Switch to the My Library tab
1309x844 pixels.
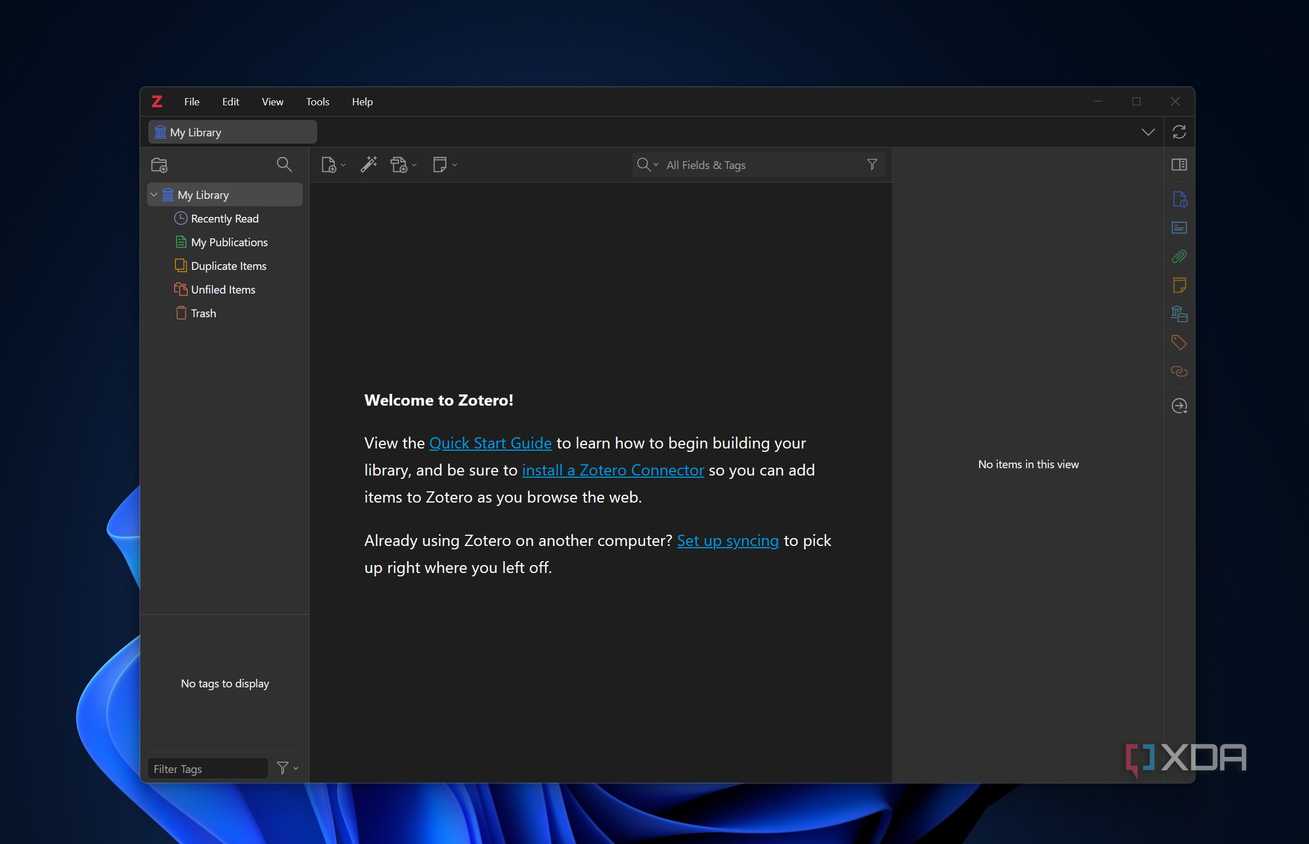(x=233, y=132)
